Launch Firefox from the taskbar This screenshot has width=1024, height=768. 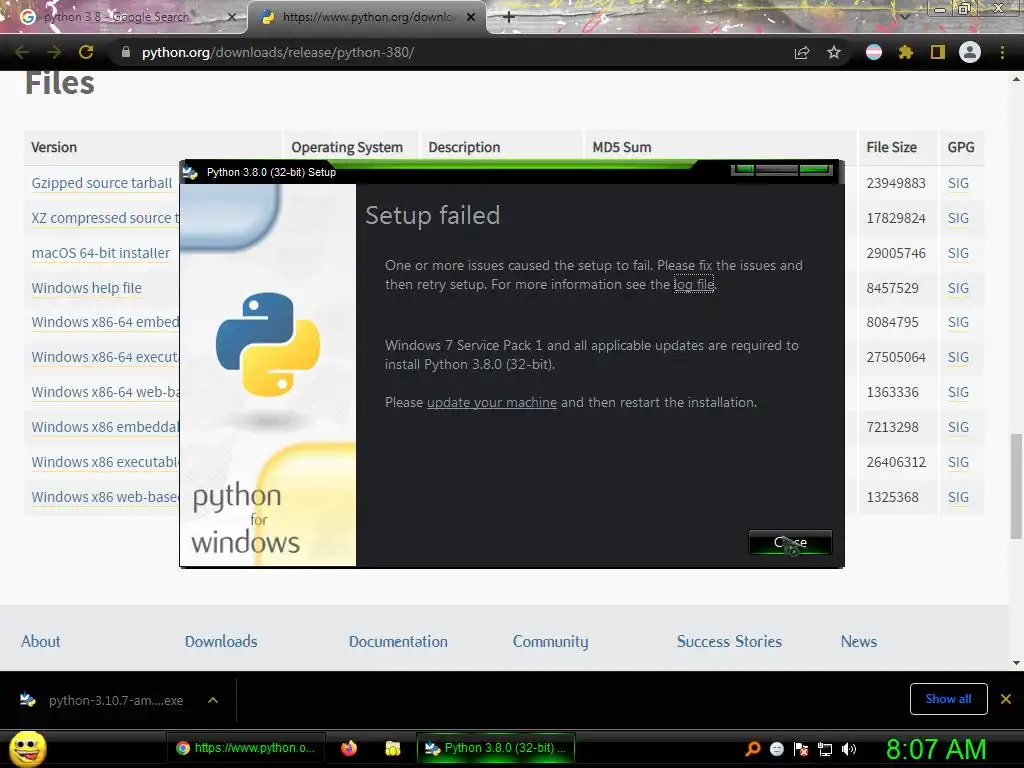click(349, 748)
